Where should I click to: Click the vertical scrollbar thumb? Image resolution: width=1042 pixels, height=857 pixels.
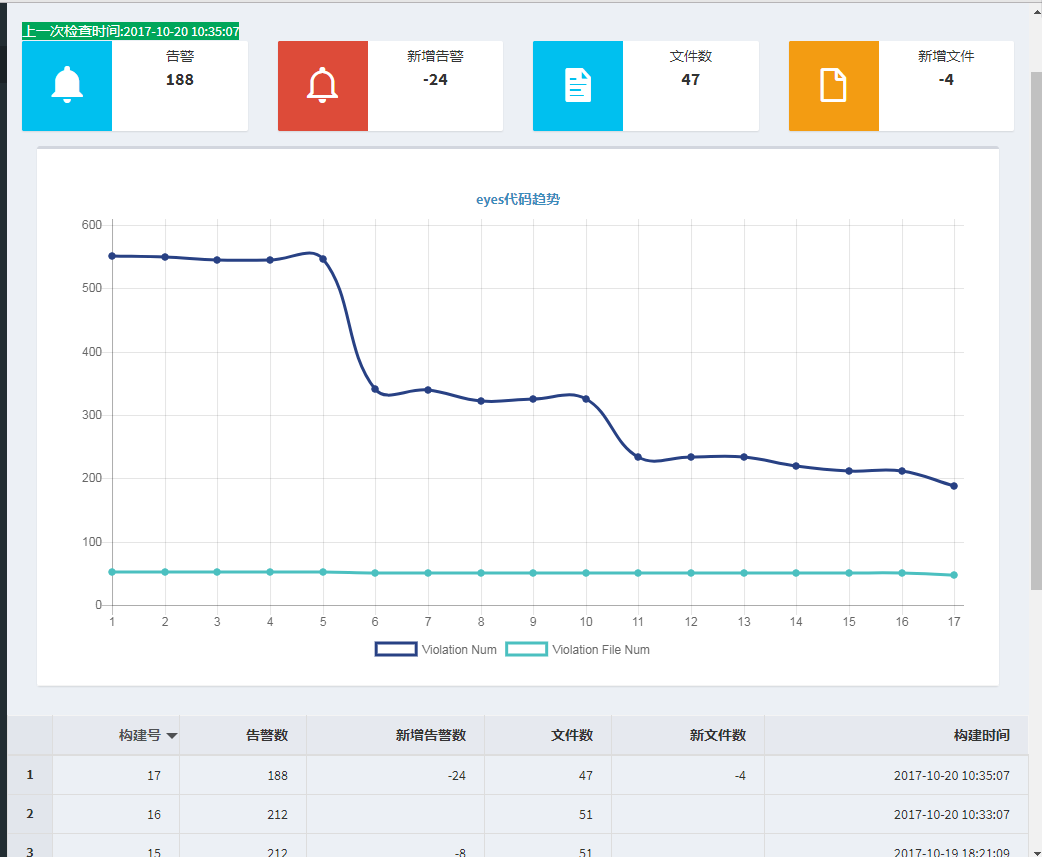(x=1035, y=330)
